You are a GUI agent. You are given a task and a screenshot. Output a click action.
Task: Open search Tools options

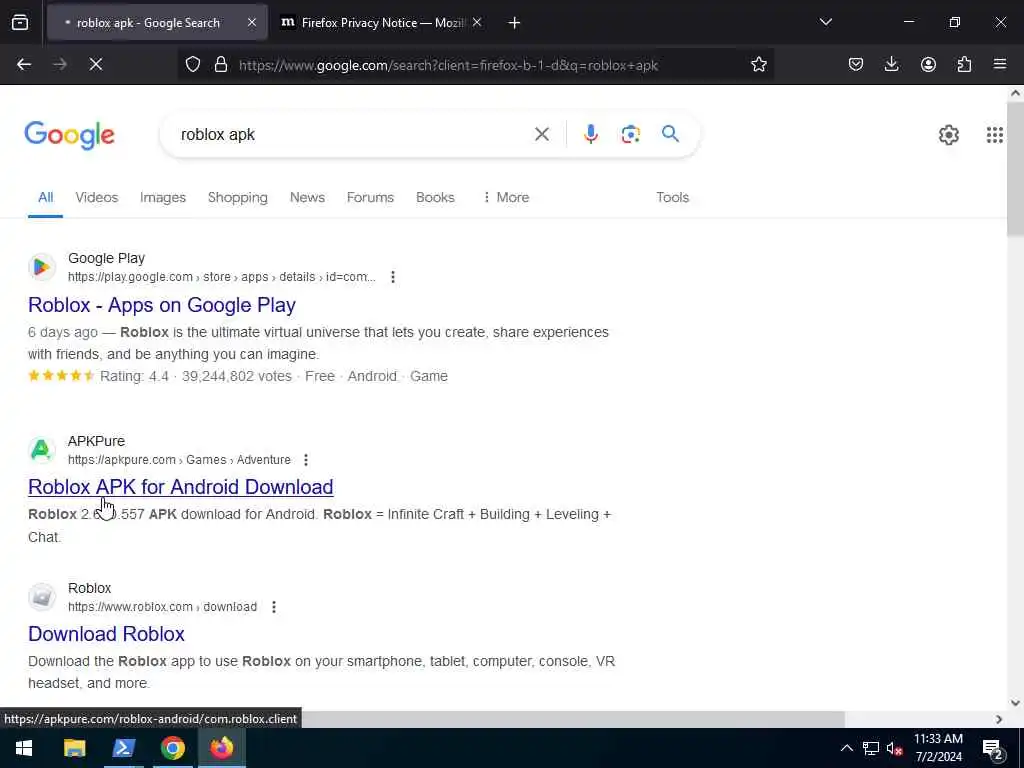tap(673, 197)
